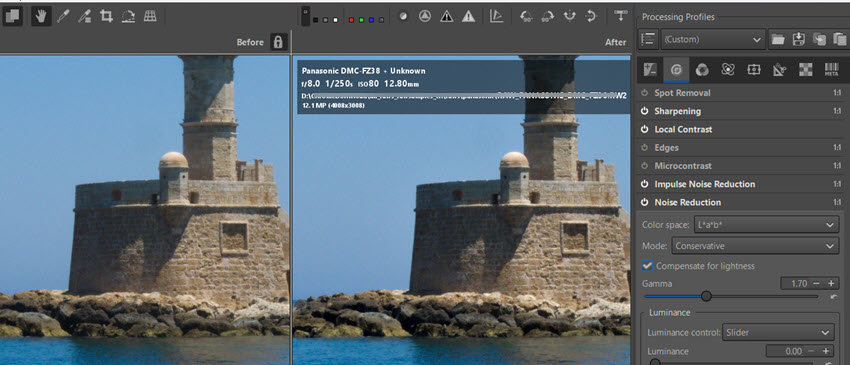The width and height of the screenshot is (850, 365).
Task: Preview the blue channel only
Action: [x=371, y=20]
